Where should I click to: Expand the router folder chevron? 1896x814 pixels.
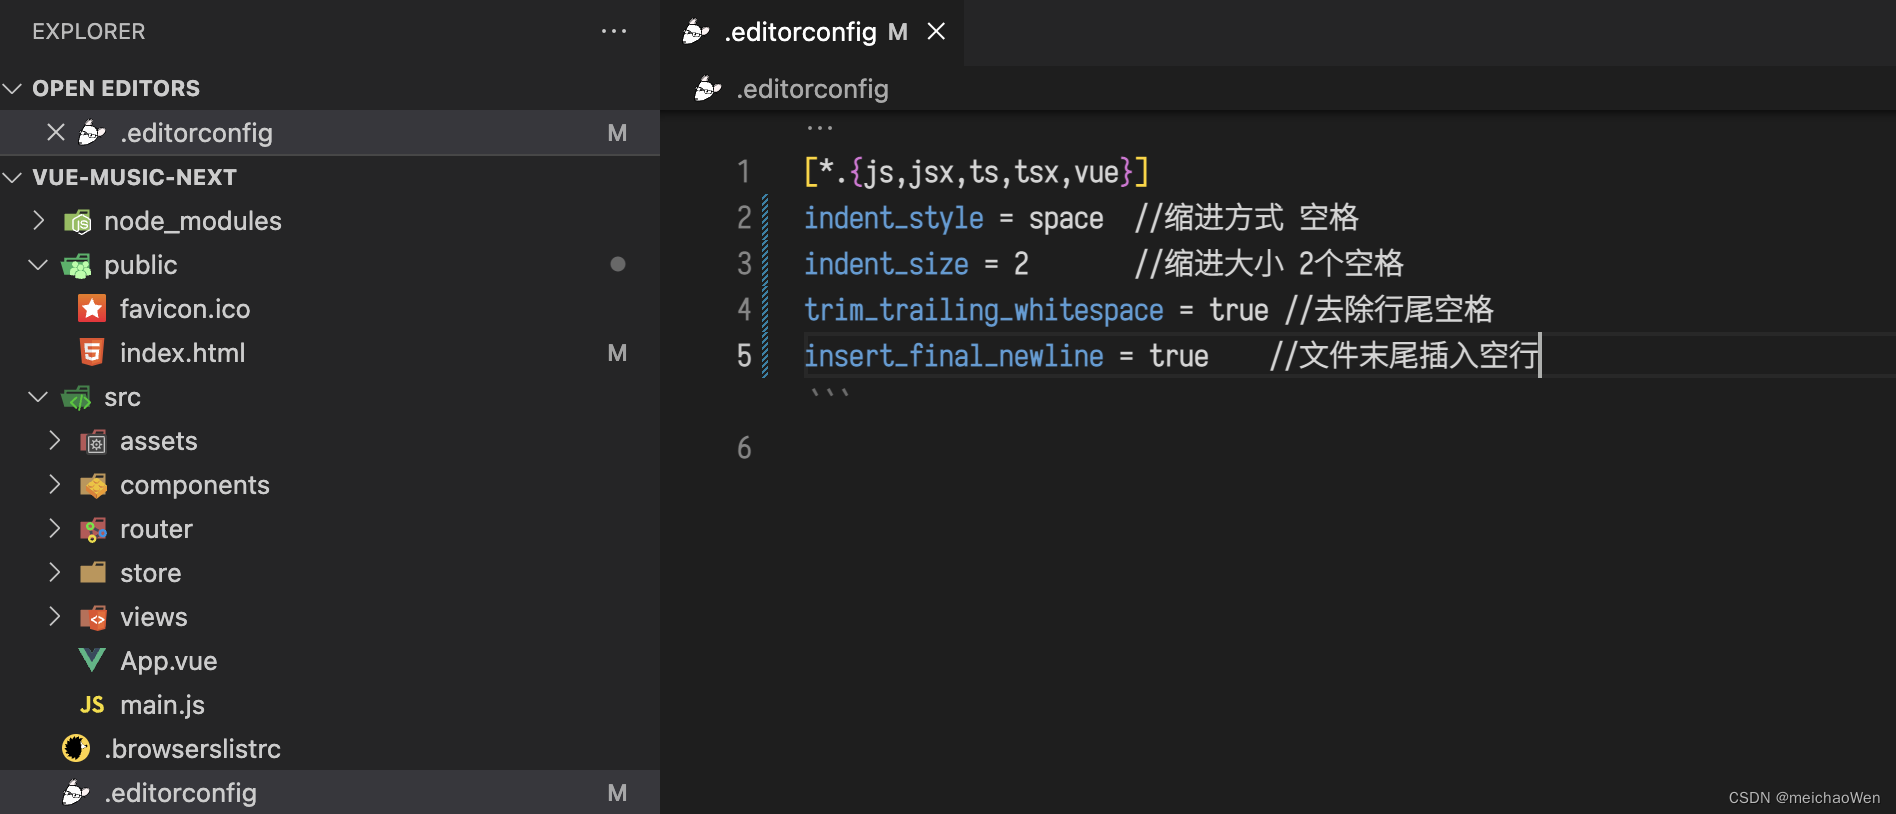coord(54,528)
